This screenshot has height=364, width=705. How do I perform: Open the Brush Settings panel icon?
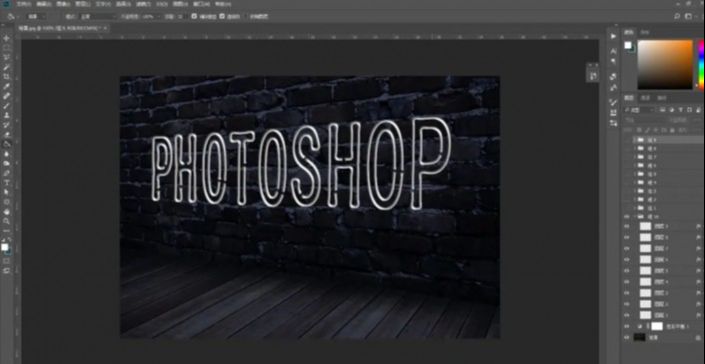613,102
